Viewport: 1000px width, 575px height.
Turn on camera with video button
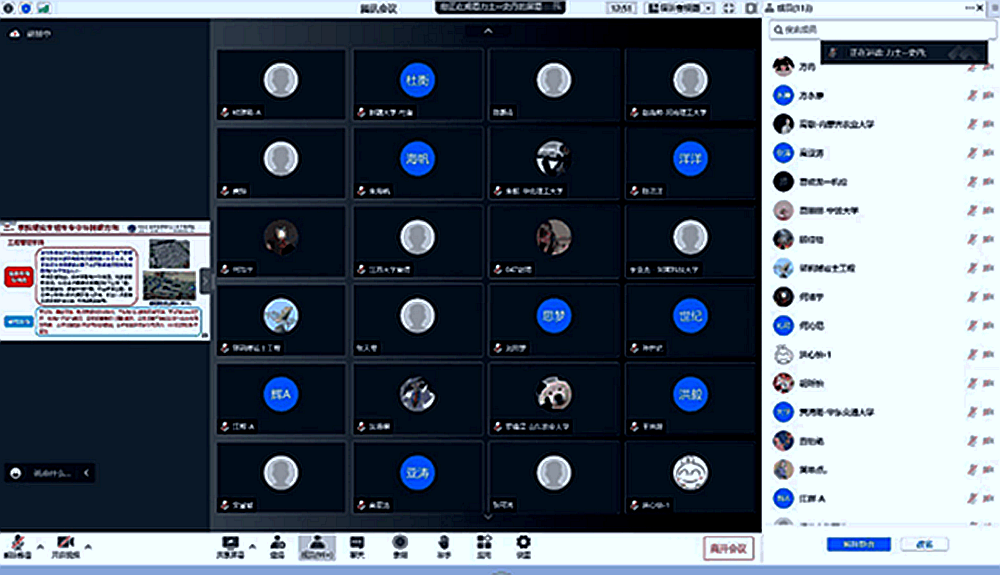tap(65, 543)
